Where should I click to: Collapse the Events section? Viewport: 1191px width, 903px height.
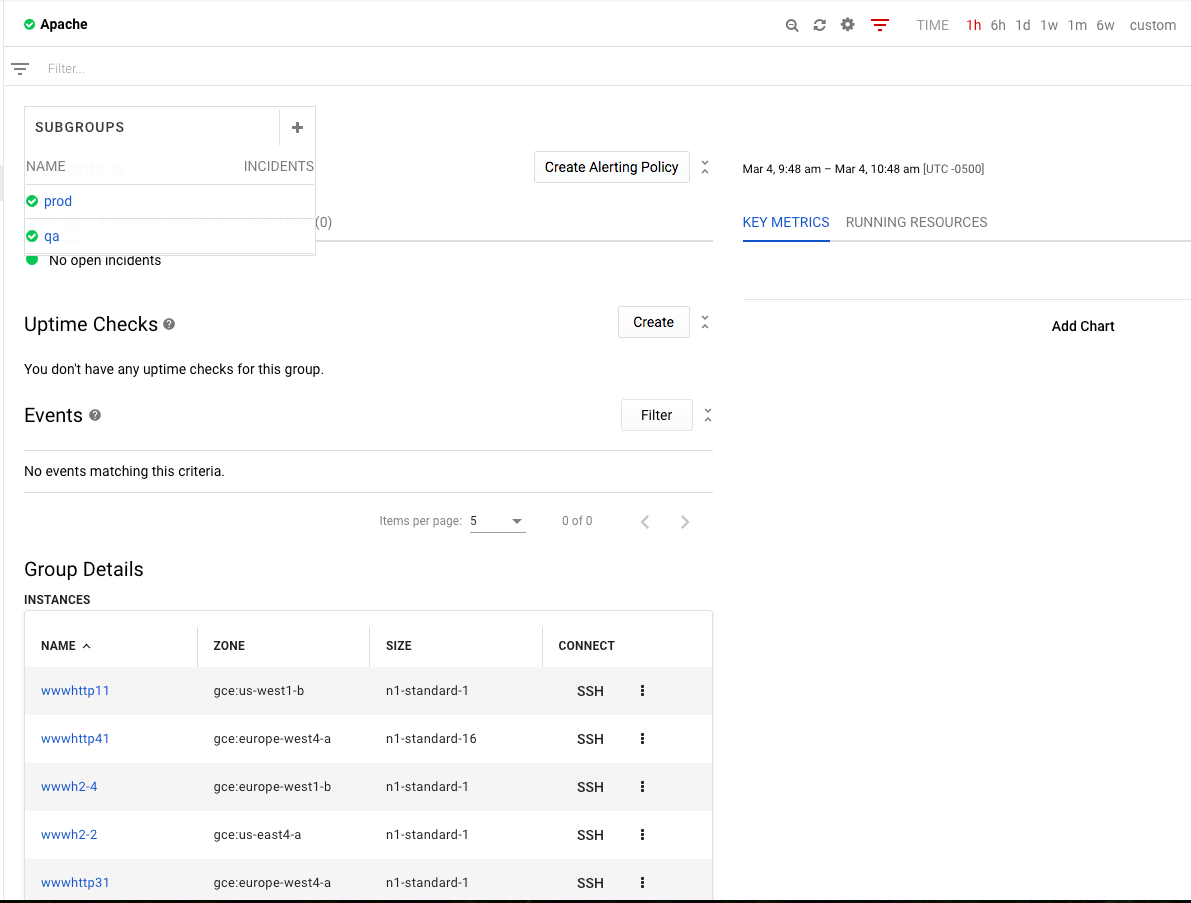pos(705,414)
